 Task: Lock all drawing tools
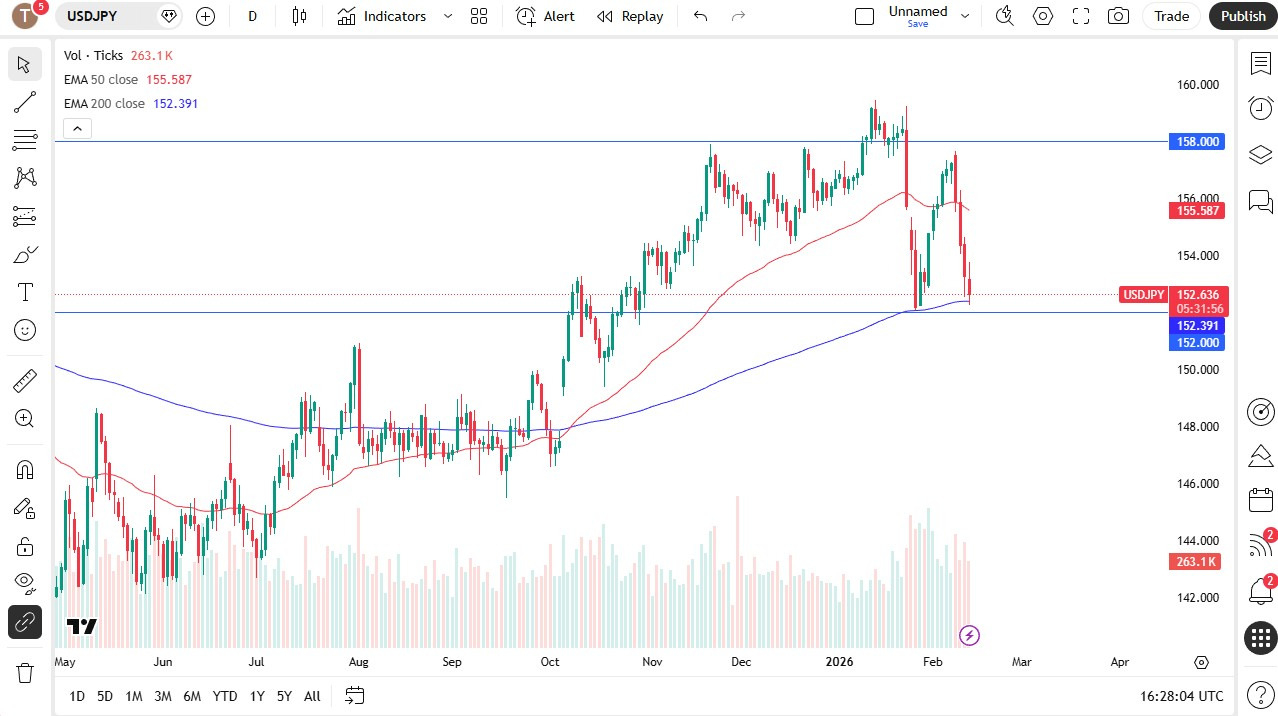[24, 546]
